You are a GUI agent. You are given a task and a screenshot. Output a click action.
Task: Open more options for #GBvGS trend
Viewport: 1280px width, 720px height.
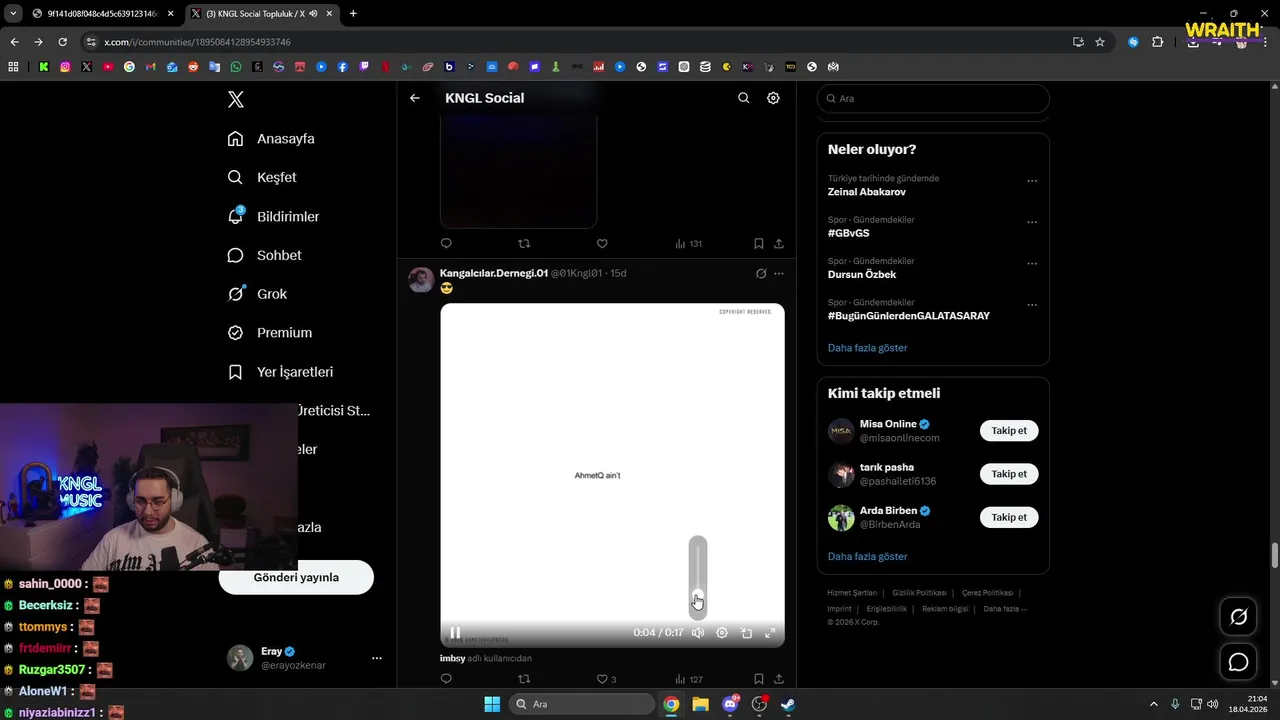coord(1032,222)
